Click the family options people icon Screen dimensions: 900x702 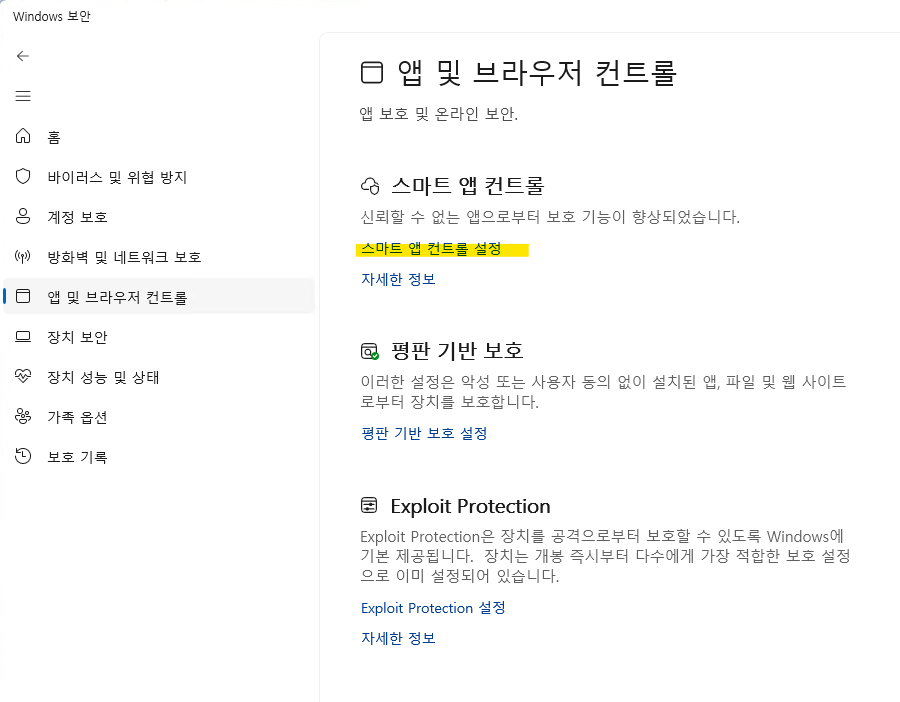coord(23,417)
